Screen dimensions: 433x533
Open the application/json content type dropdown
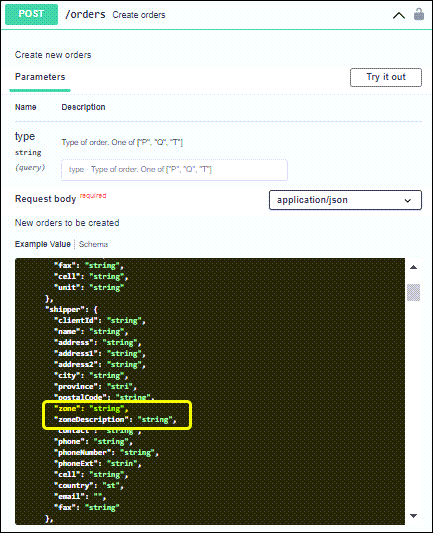(x=345, y=200)
